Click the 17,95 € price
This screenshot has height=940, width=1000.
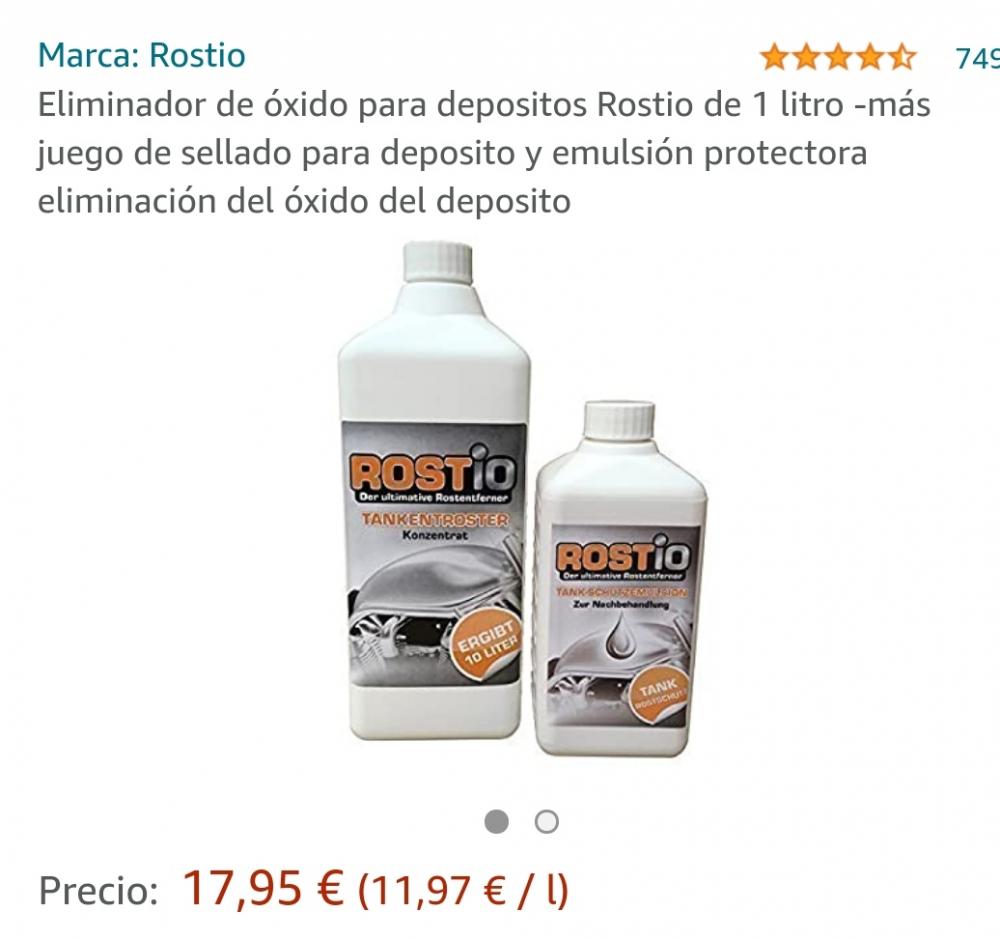[x=263, y=888]
